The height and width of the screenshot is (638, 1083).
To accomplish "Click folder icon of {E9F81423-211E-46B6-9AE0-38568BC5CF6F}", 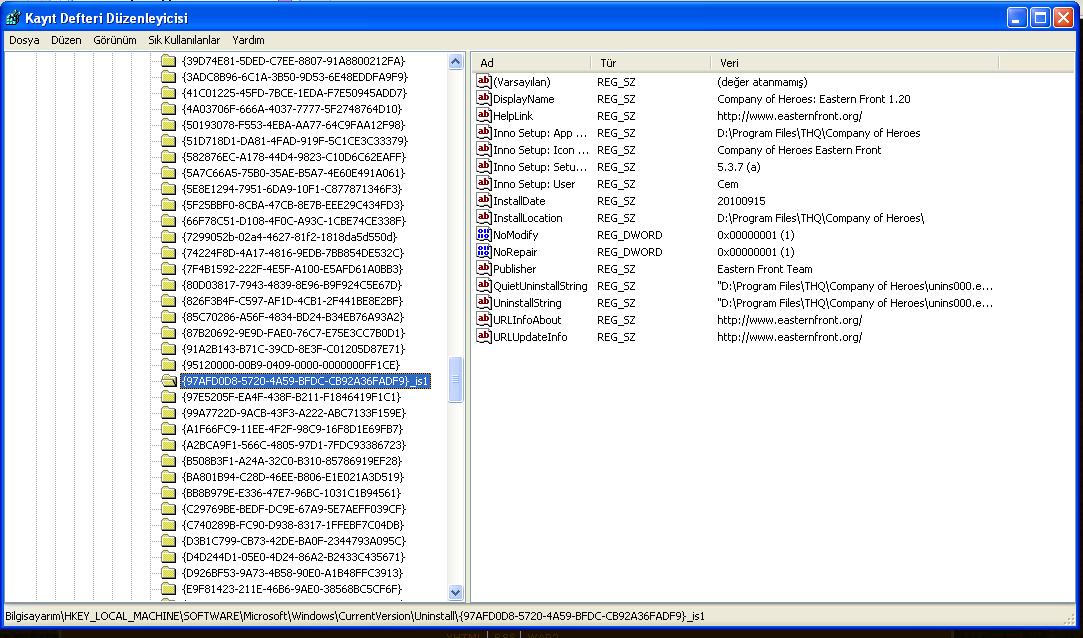I will (x=169, y=589).
